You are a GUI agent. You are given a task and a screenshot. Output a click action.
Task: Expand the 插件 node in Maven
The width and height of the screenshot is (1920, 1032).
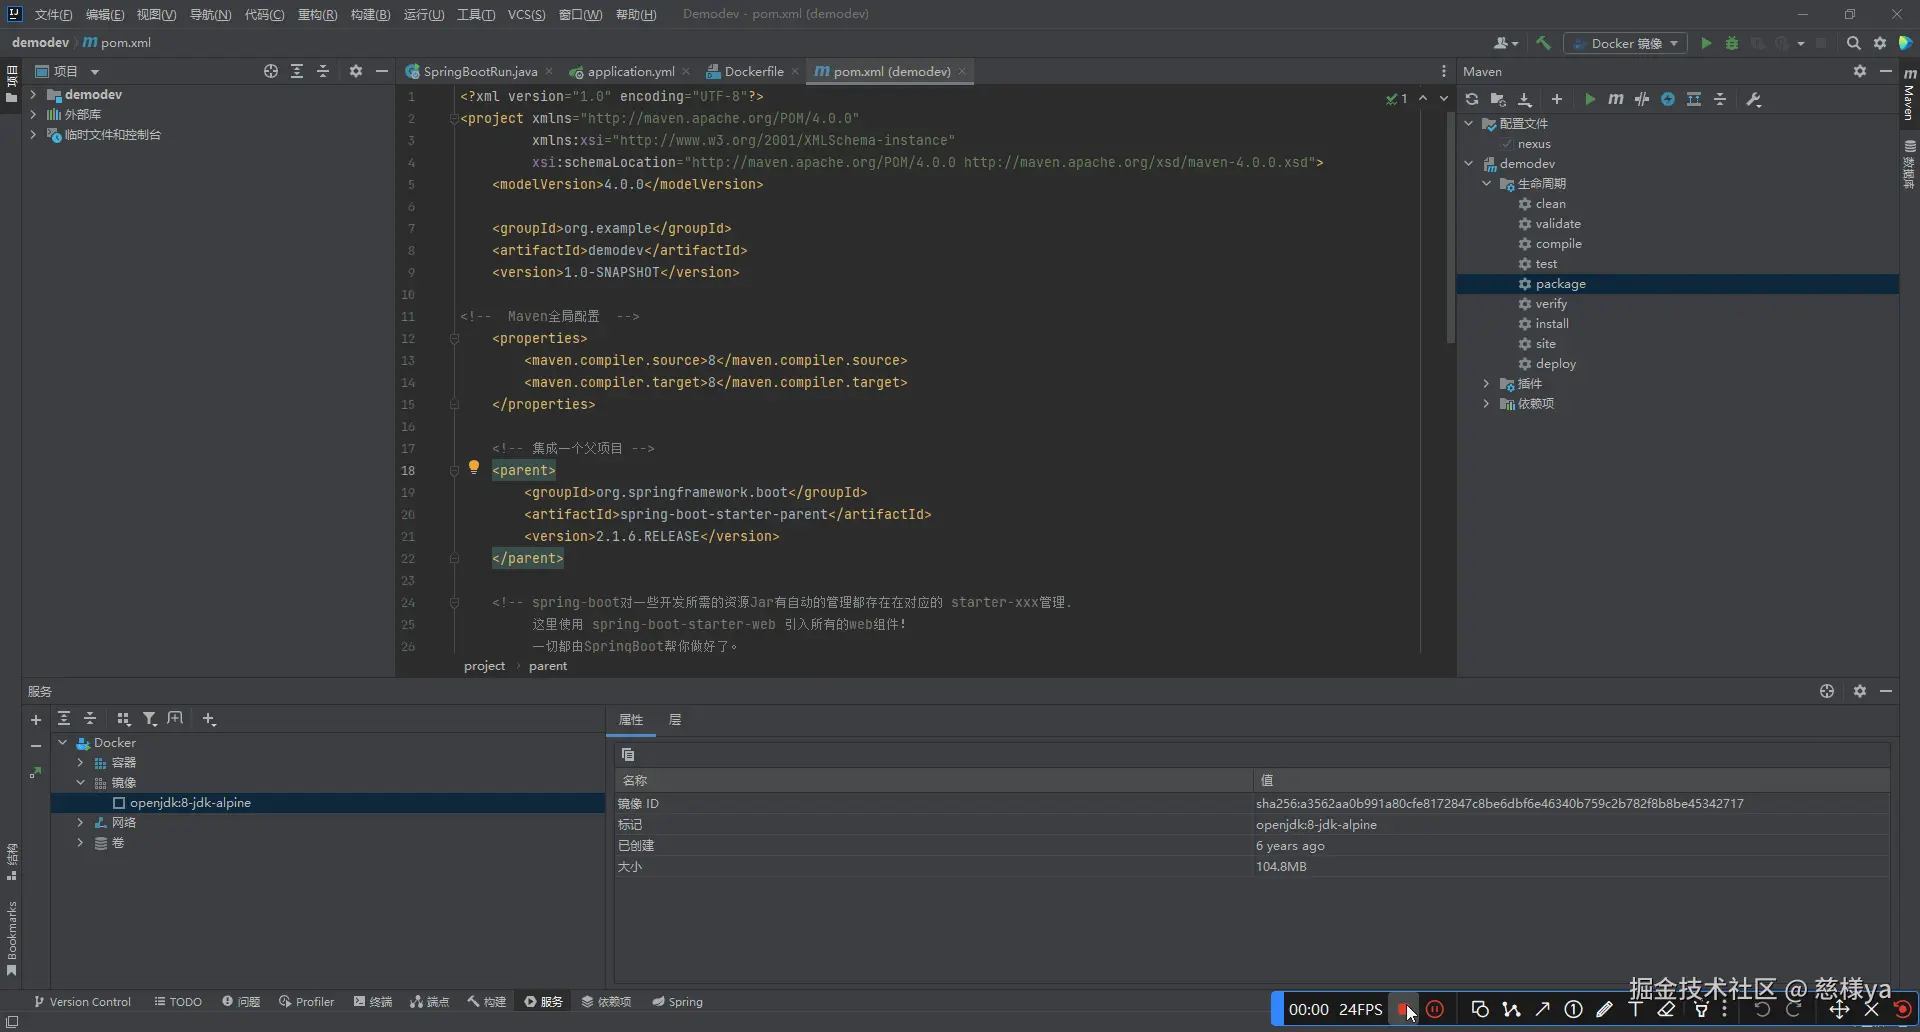[1487, 383]
